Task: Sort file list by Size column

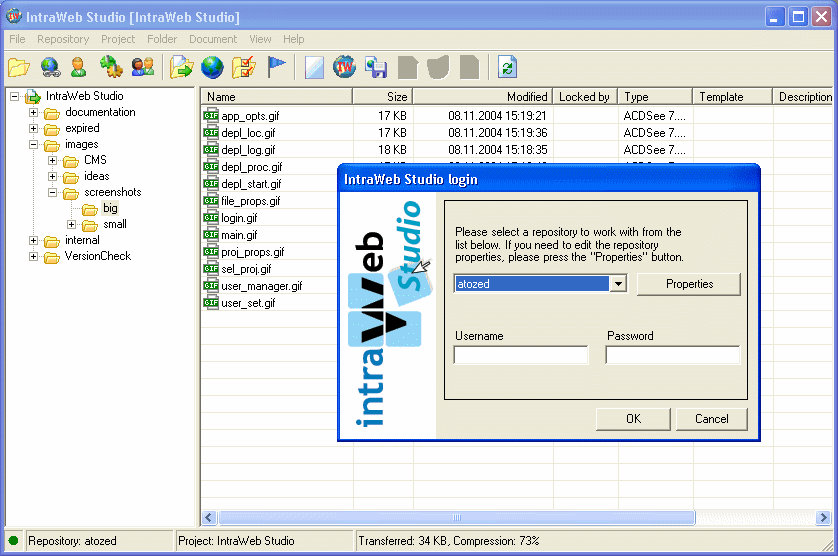Action: (x=383, y=97)
